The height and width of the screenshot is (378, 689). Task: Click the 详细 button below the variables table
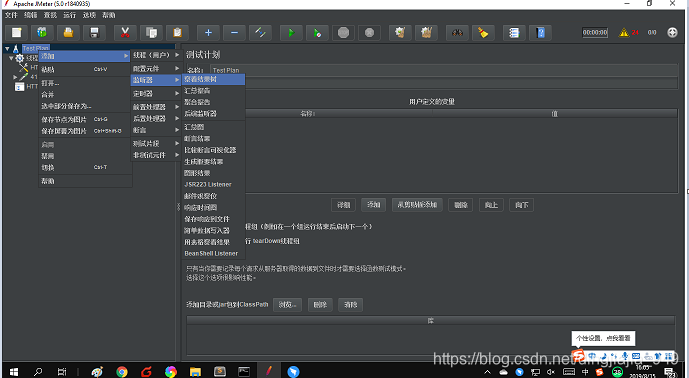(344, 205)
